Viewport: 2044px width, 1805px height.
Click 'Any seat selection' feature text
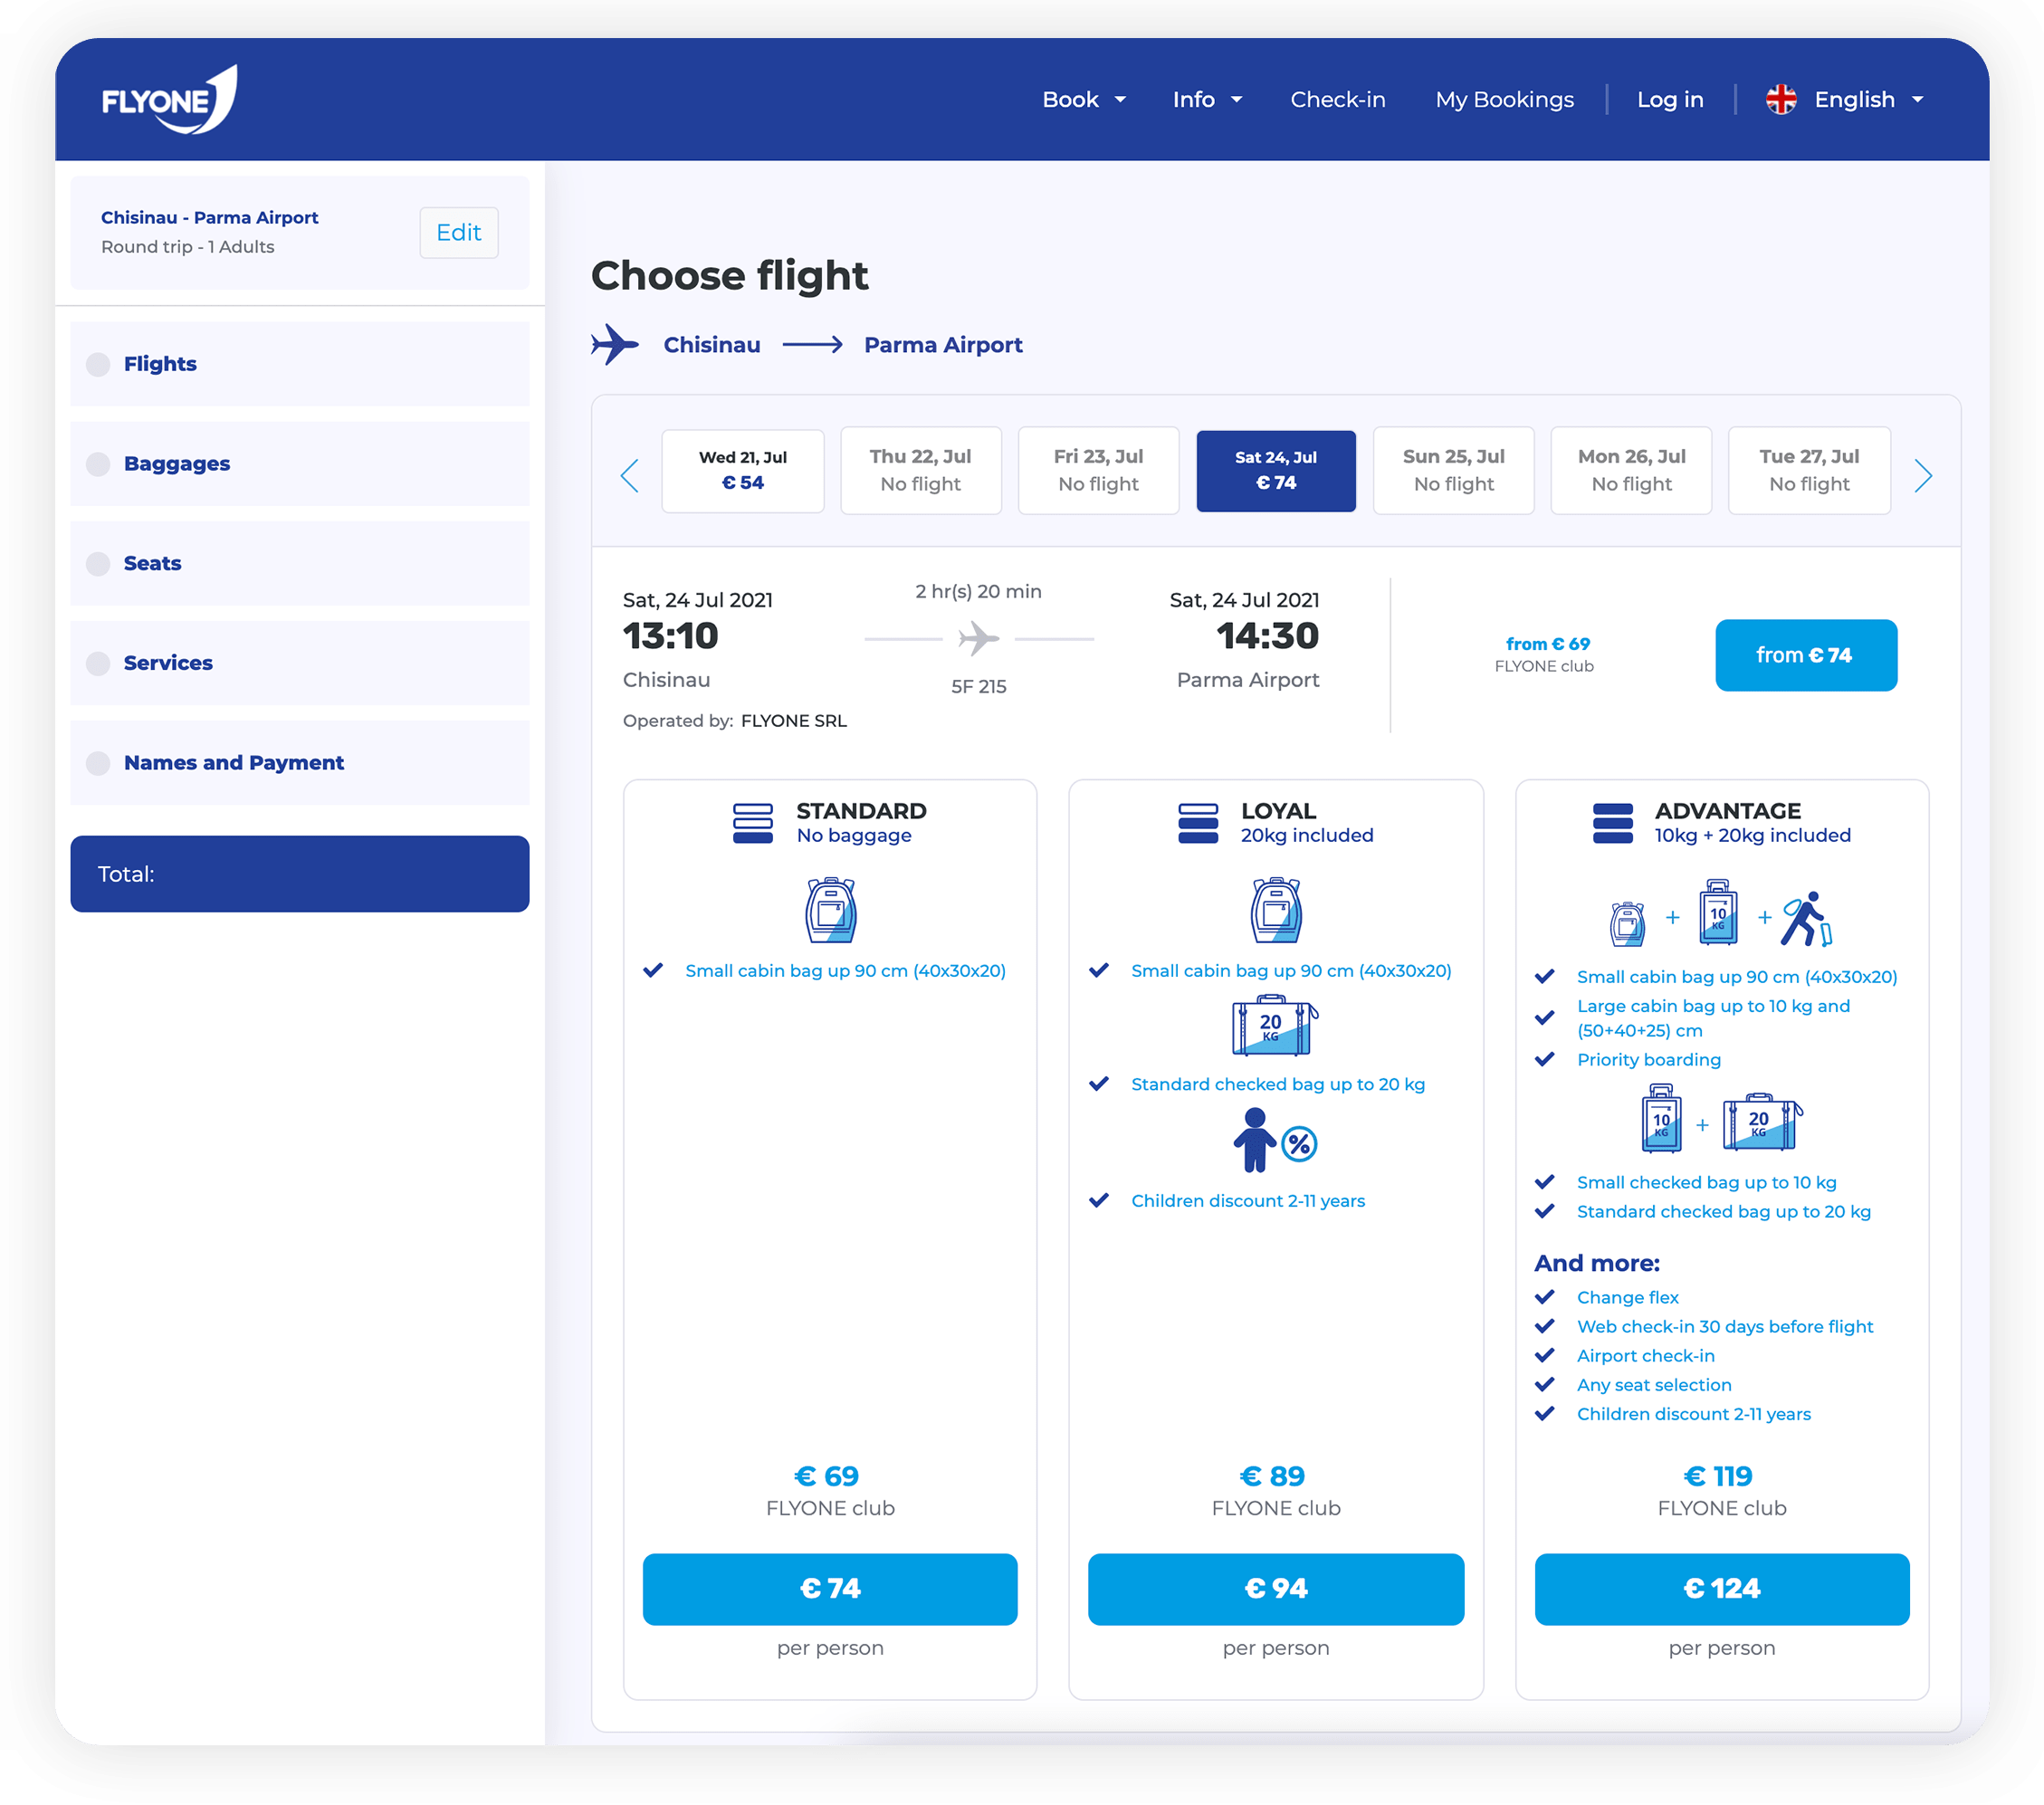(x=1653, y=1384)
